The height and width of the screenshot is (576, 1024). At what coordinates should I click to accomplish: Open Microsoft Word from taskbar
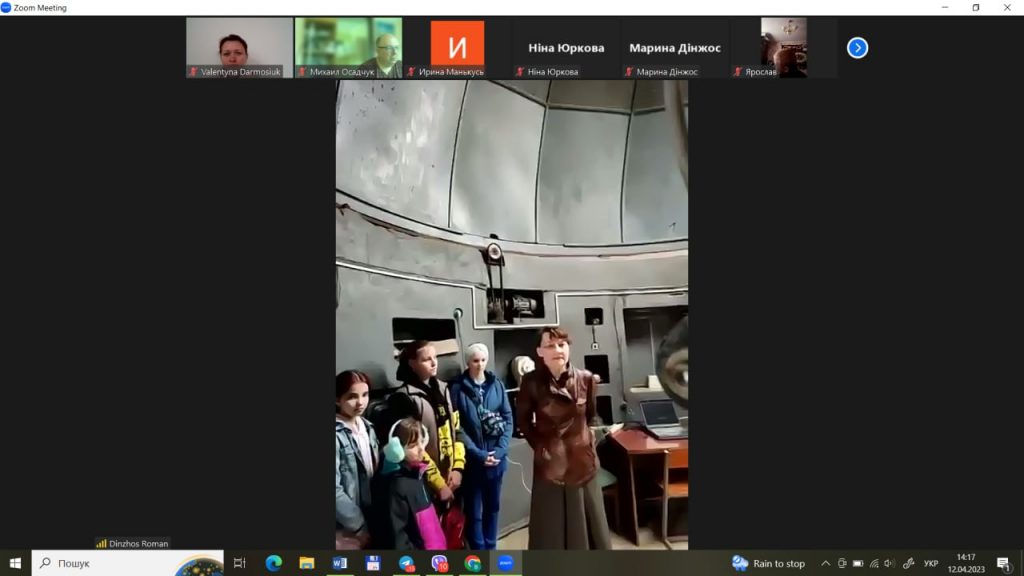pos(339,563)
